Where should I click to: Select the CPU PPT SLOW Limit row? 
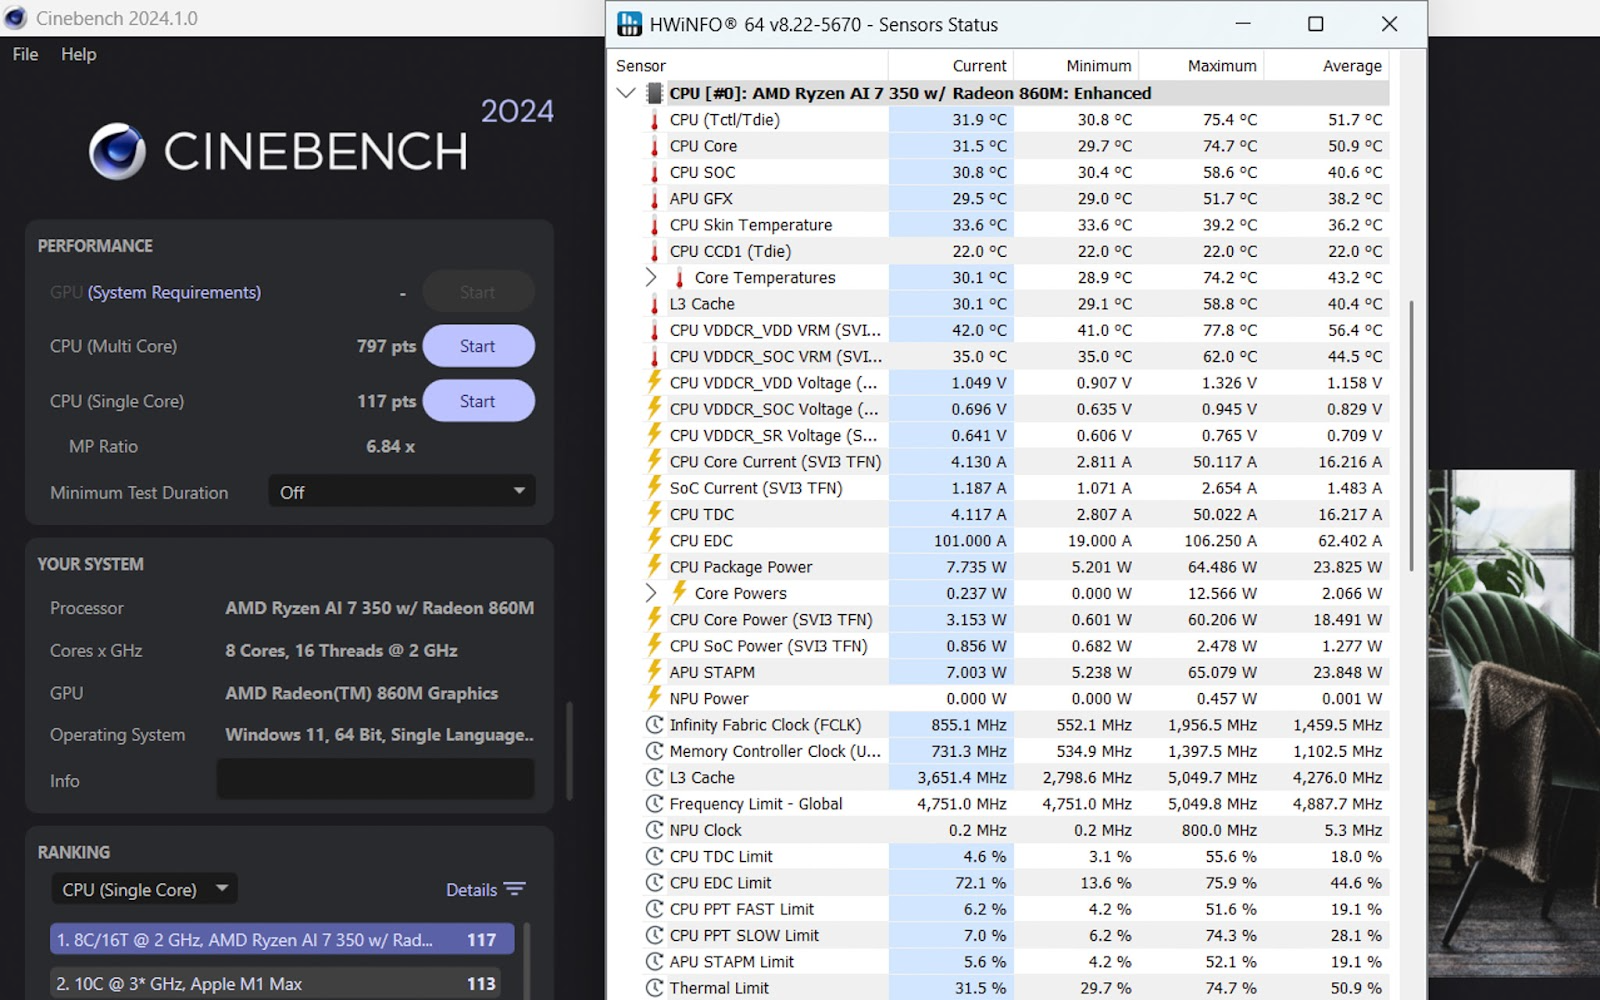pyautogui.click(x=1015, y=935)
